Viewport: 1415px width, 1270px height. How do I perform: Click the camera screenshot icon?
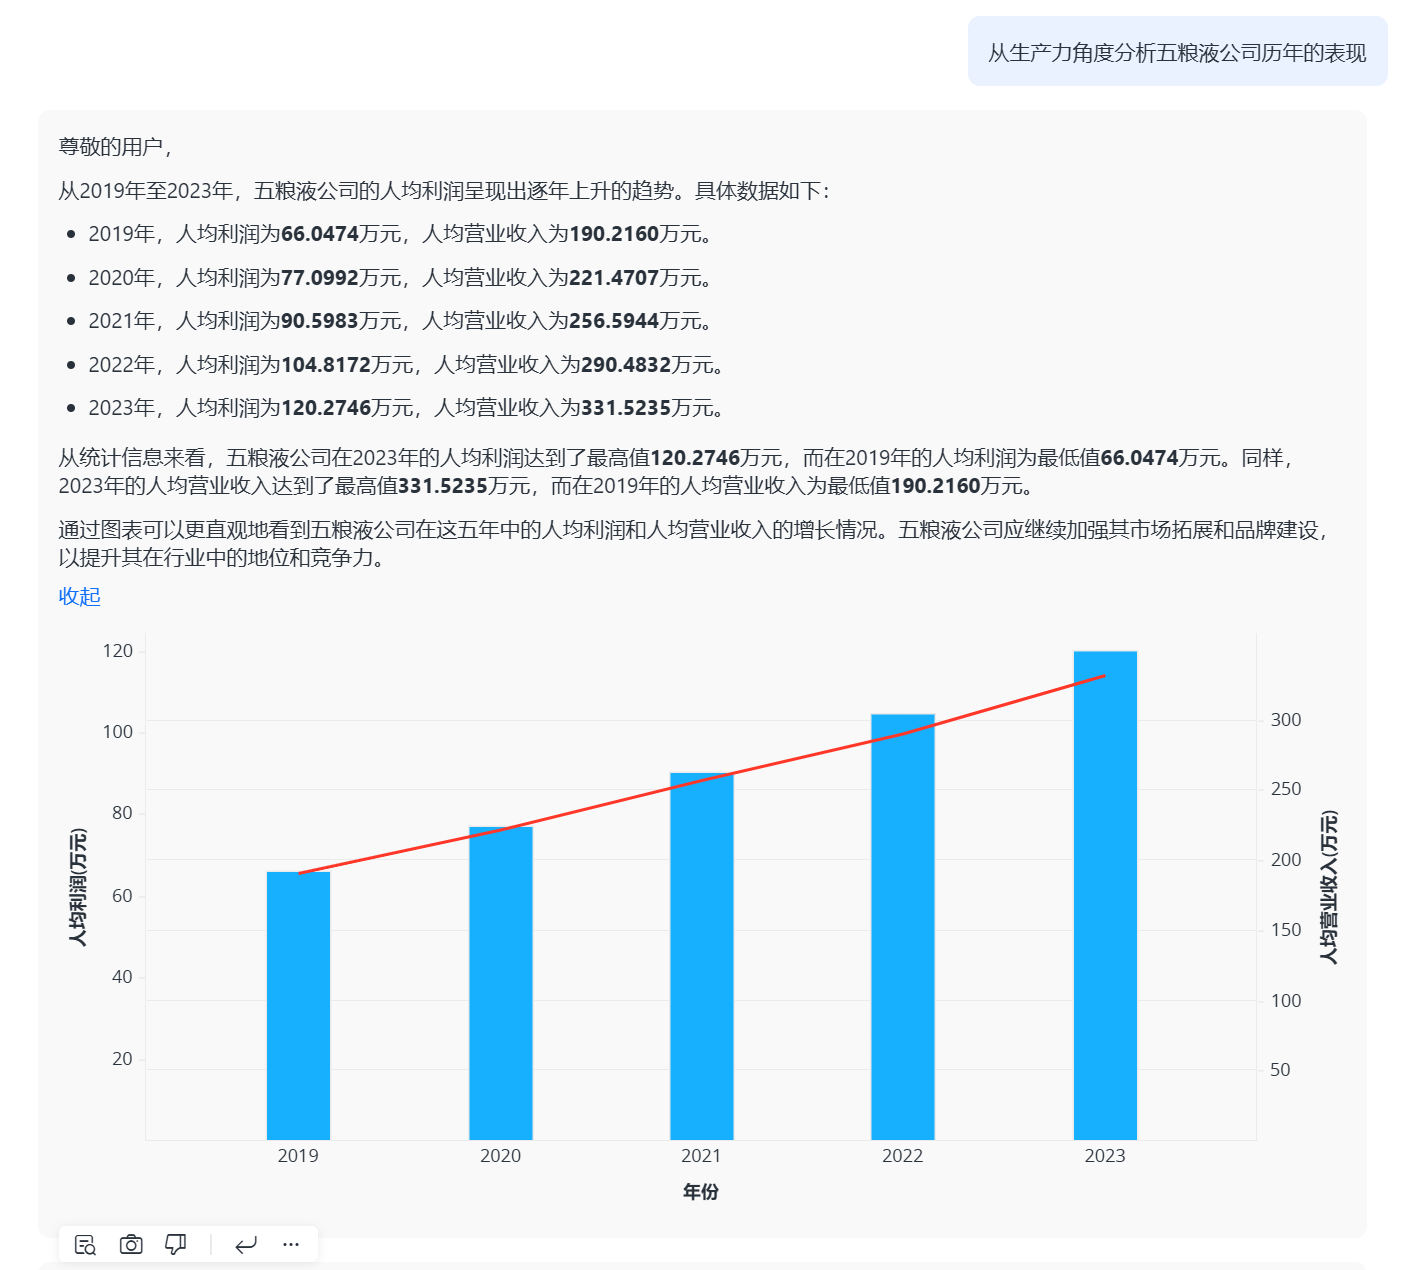coord(131,1245)
